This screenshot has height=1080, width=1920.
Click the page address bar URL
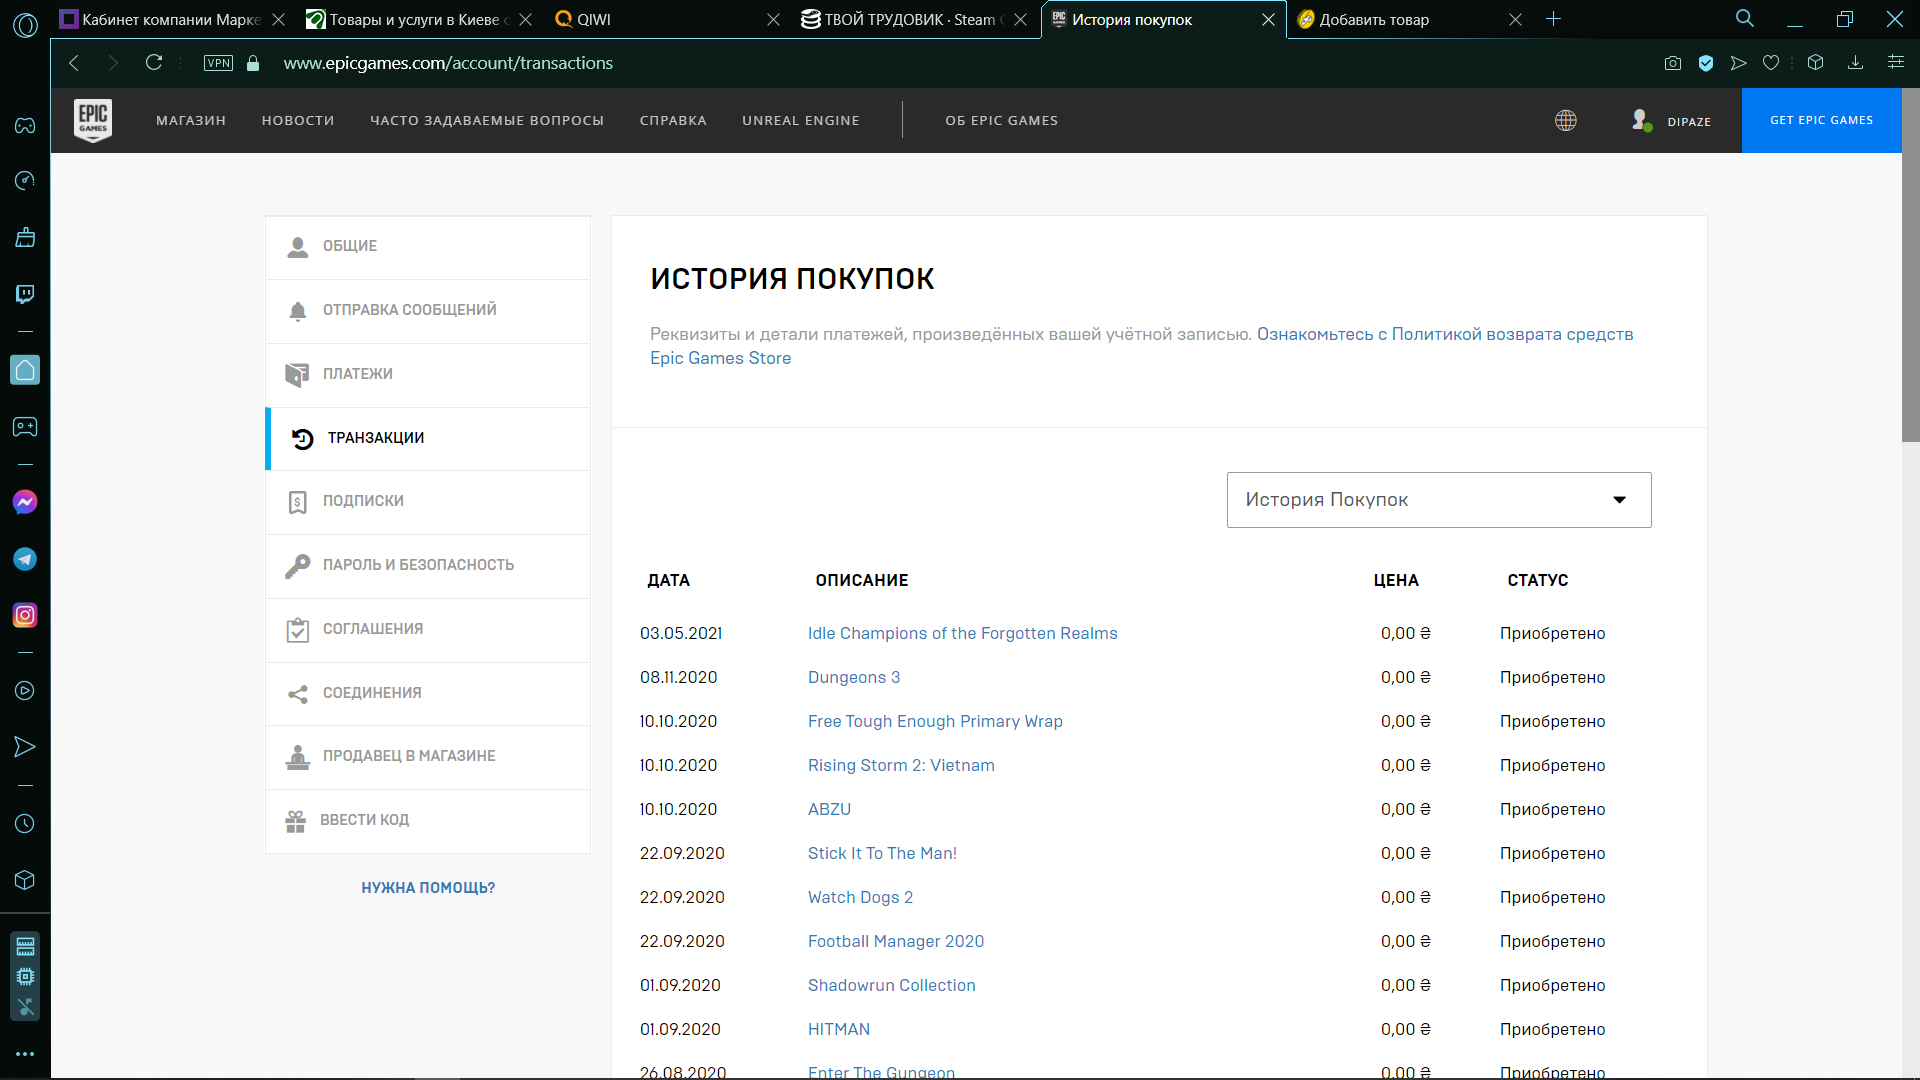(x=448, y=63)
